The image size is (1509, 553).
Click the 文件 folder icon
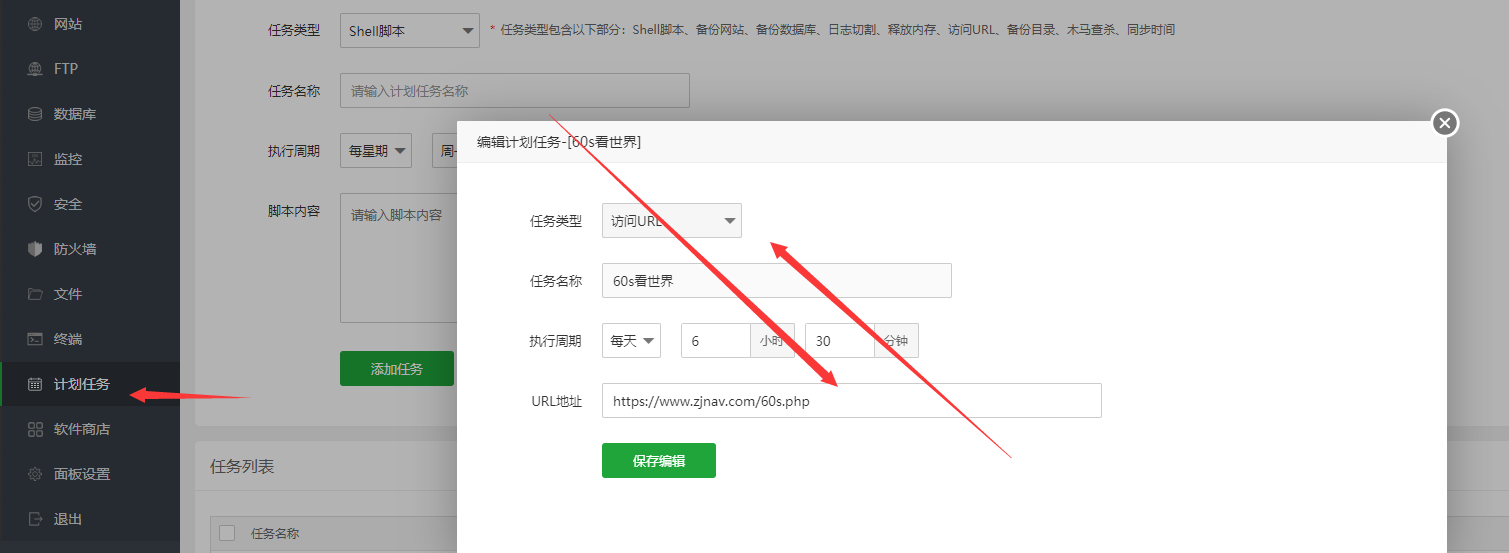pos(35,294)
